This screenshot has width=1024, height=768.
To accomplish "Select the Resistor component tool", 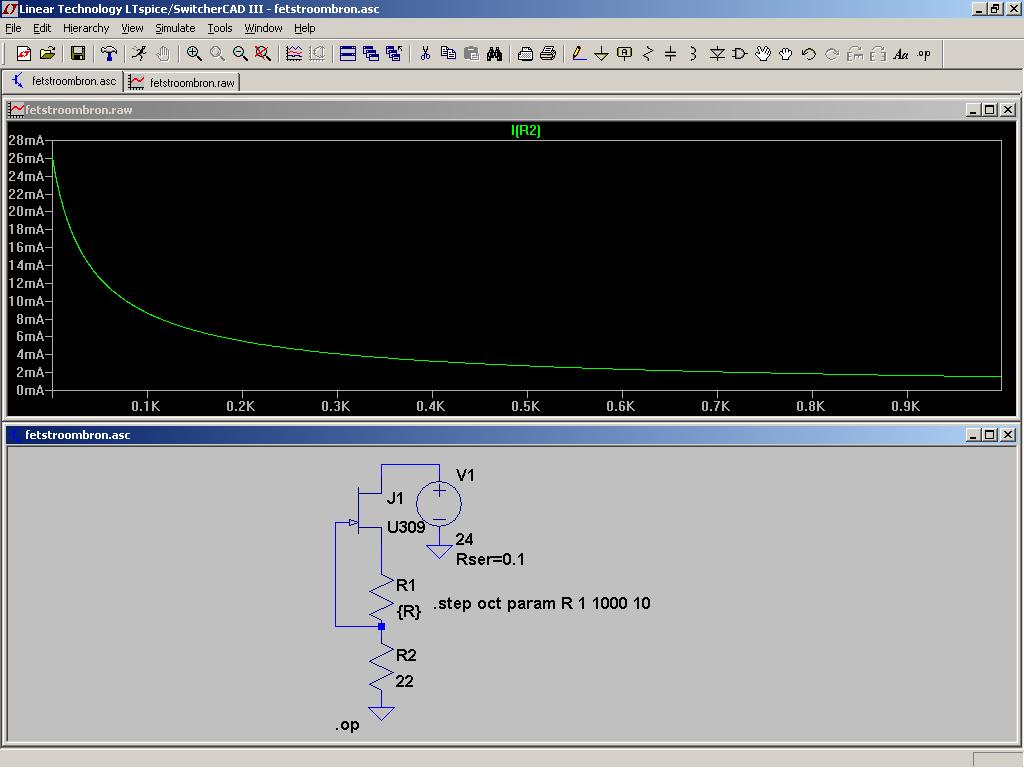I will coord(647,54).
